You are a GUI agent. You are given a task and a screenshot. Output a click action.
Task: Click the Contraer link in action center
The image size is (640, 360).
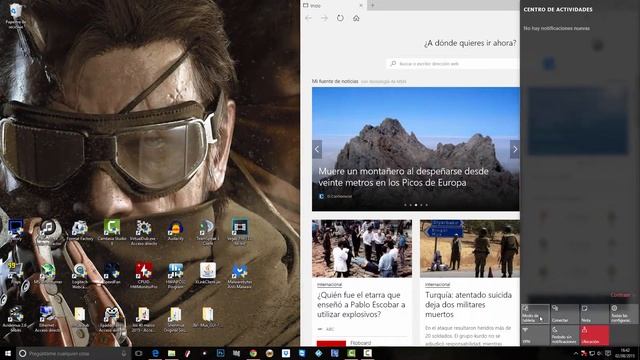click(620, 295)
